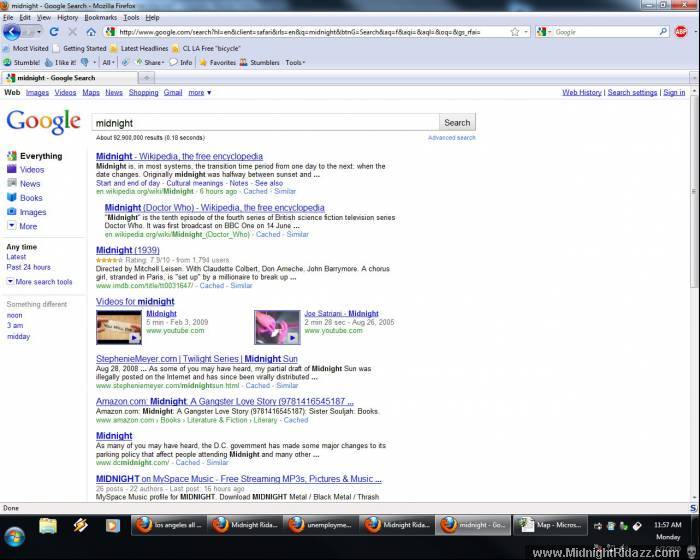Go to the home page icon

tap(91, 32)
